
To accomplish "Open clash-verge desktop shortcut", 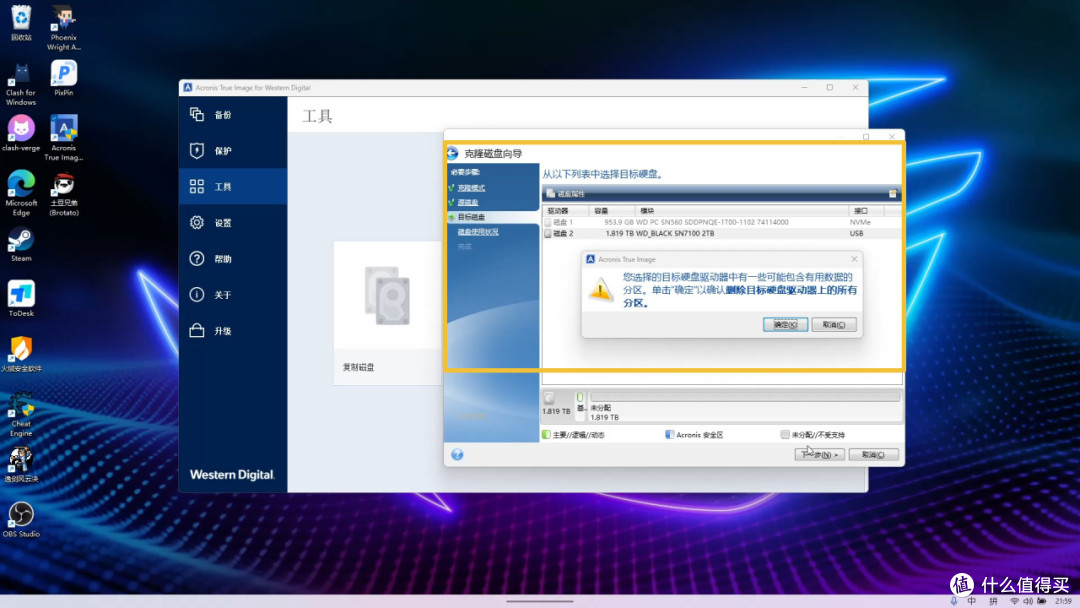I will 21,134.
